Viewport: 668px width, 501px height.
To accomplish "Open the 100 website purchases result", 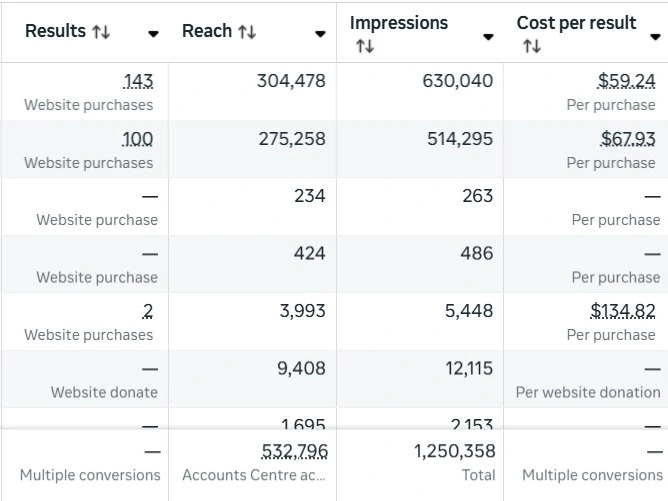I will click(x=138, y=139).
